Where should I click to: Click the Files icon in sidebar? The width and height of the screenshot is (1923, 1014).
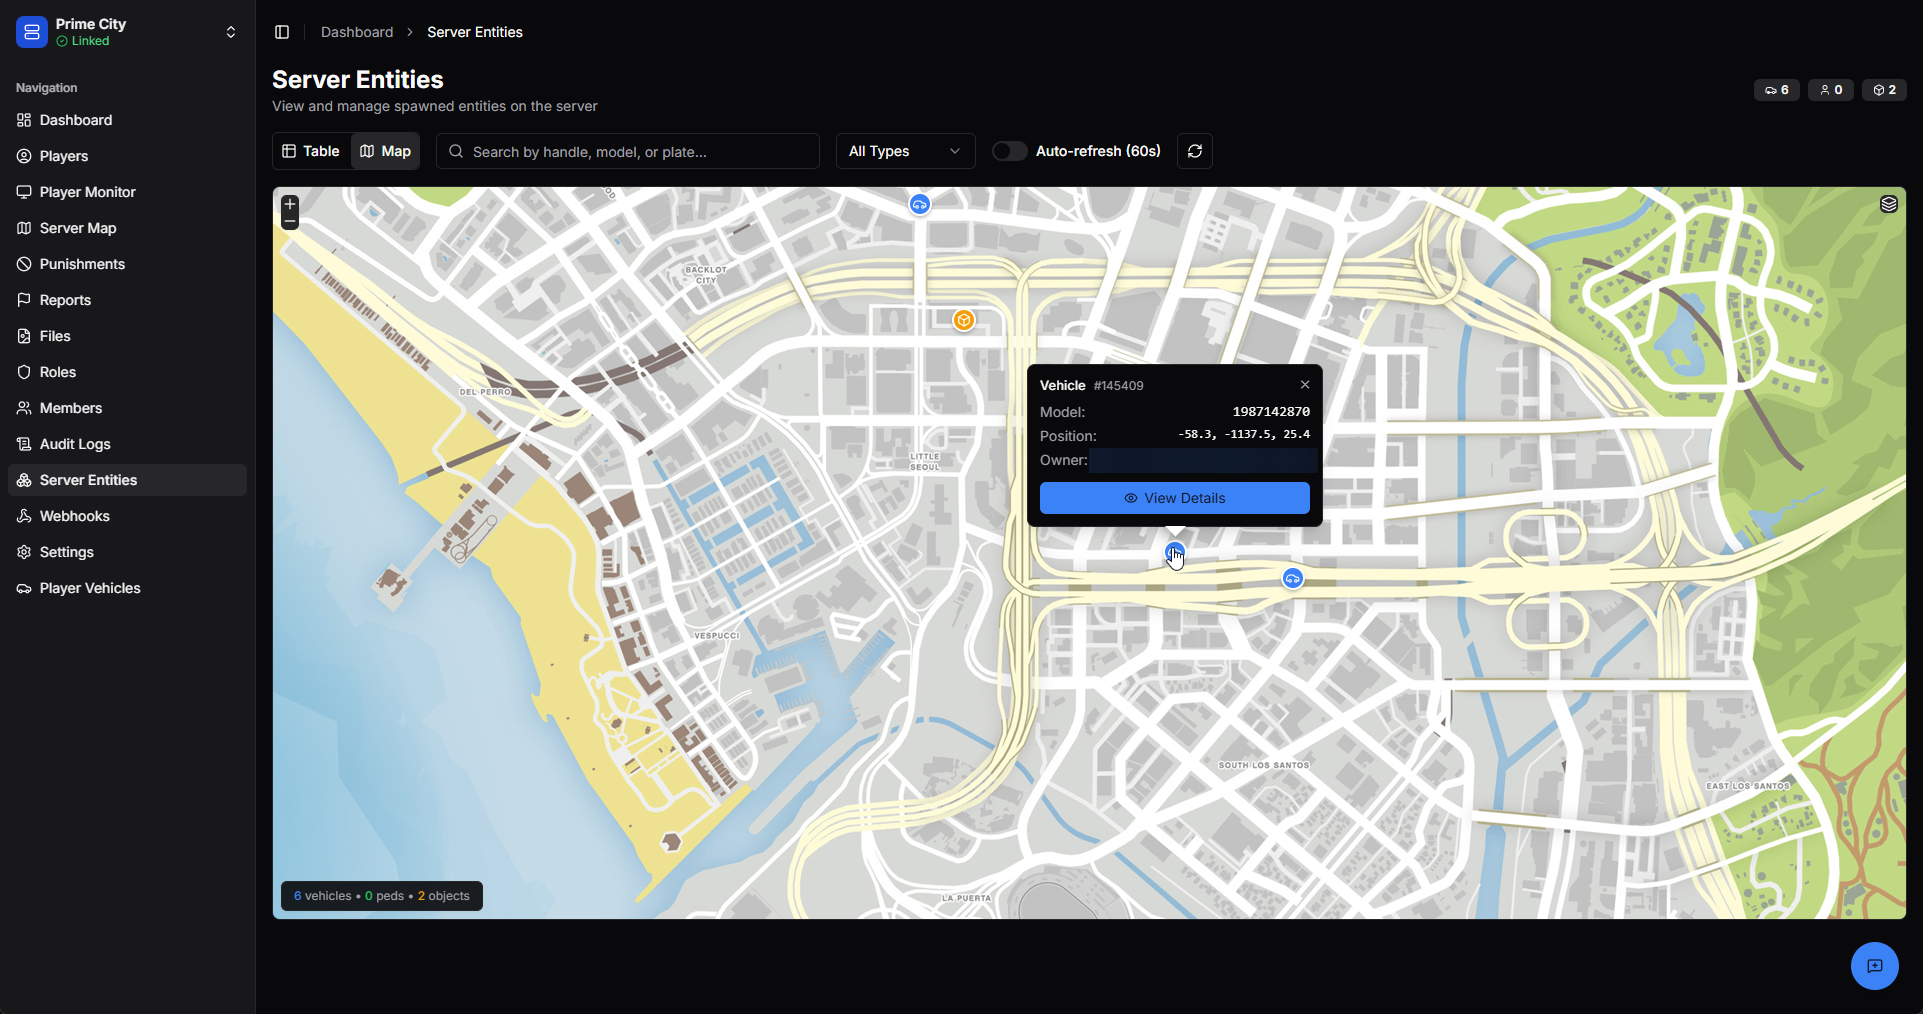pos(24,336)
